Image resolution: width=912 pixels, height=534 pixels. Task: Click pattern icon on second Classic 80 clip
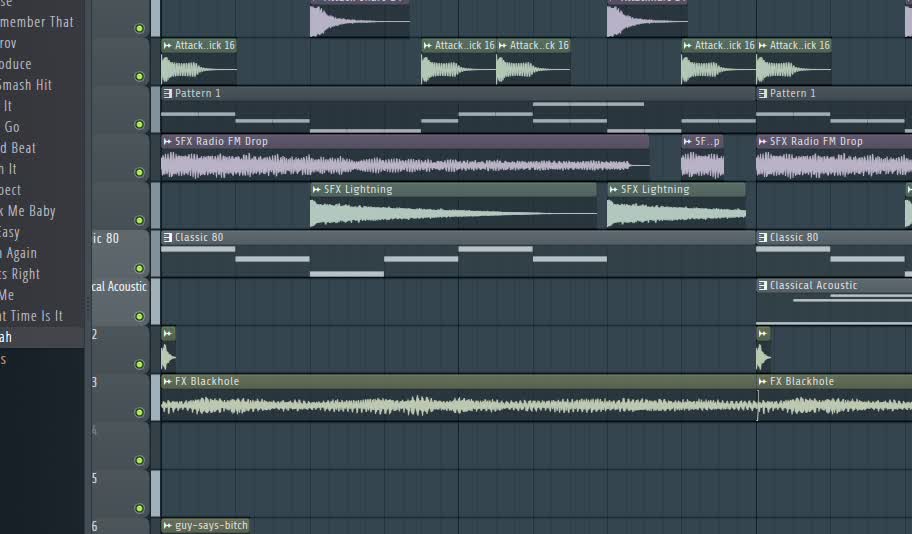[763, 237]
